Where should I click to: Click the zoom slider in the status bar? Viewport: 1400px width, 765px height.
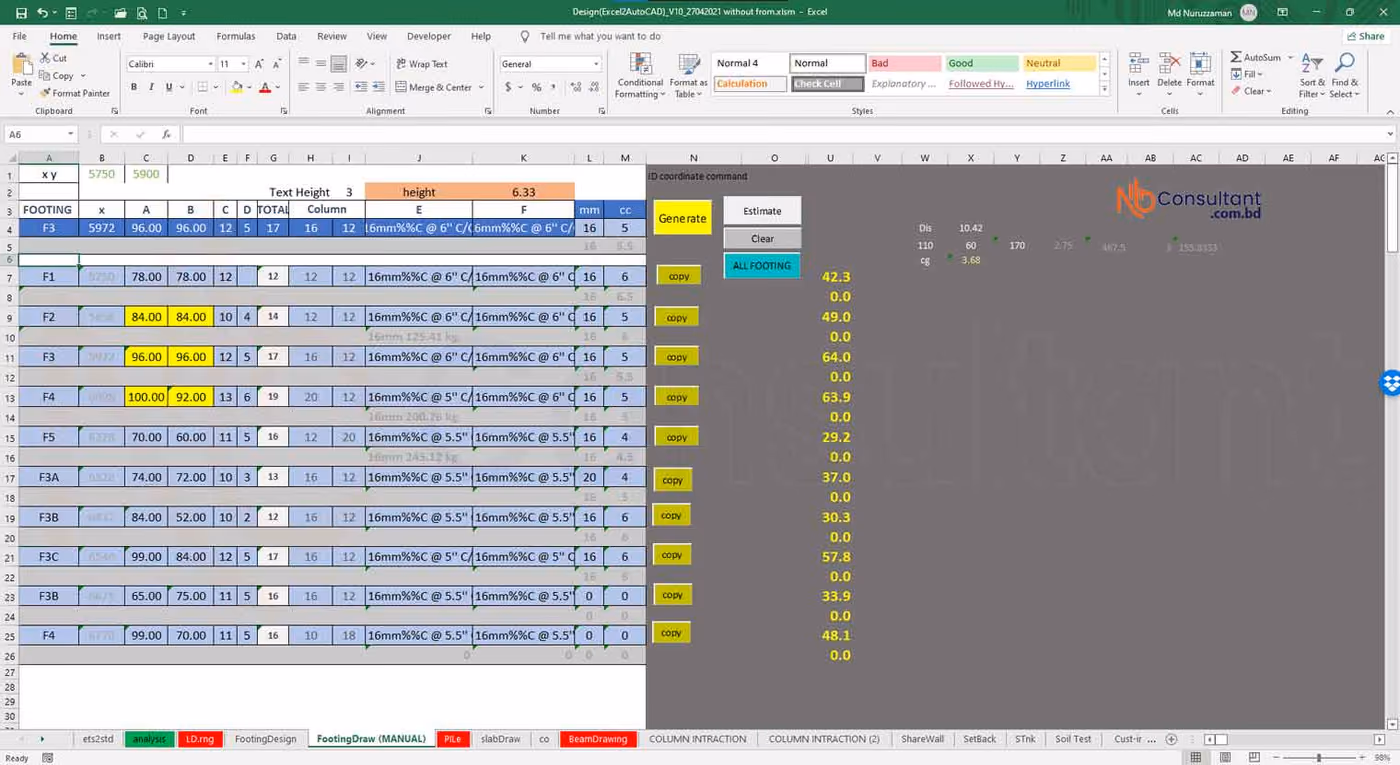pyautogui.click(x=1319, y=758)
